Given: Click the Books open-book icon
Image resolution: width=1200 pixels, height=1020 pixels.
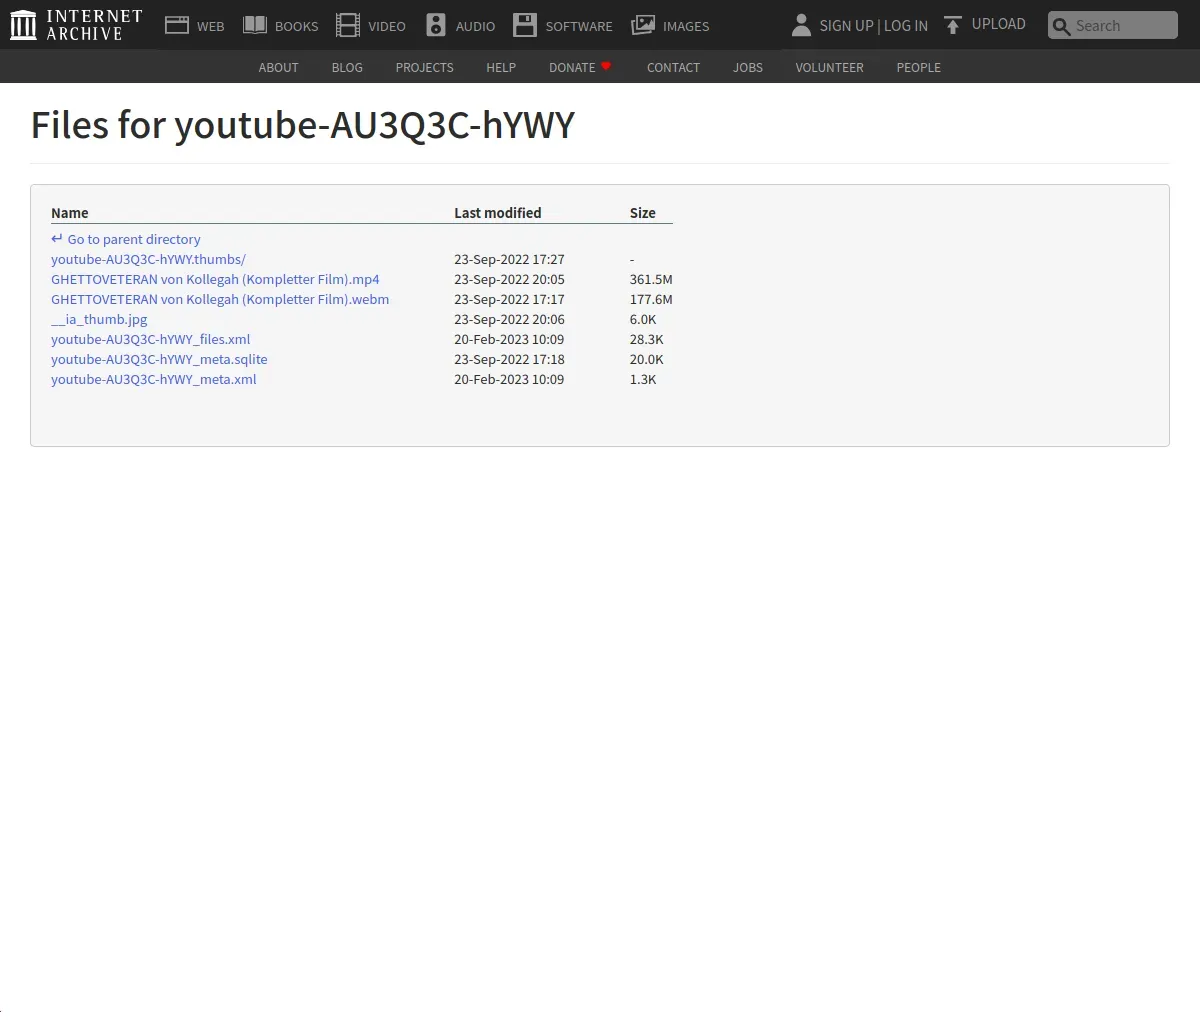Looking at the screenshot, I should (x=255, y=25).
